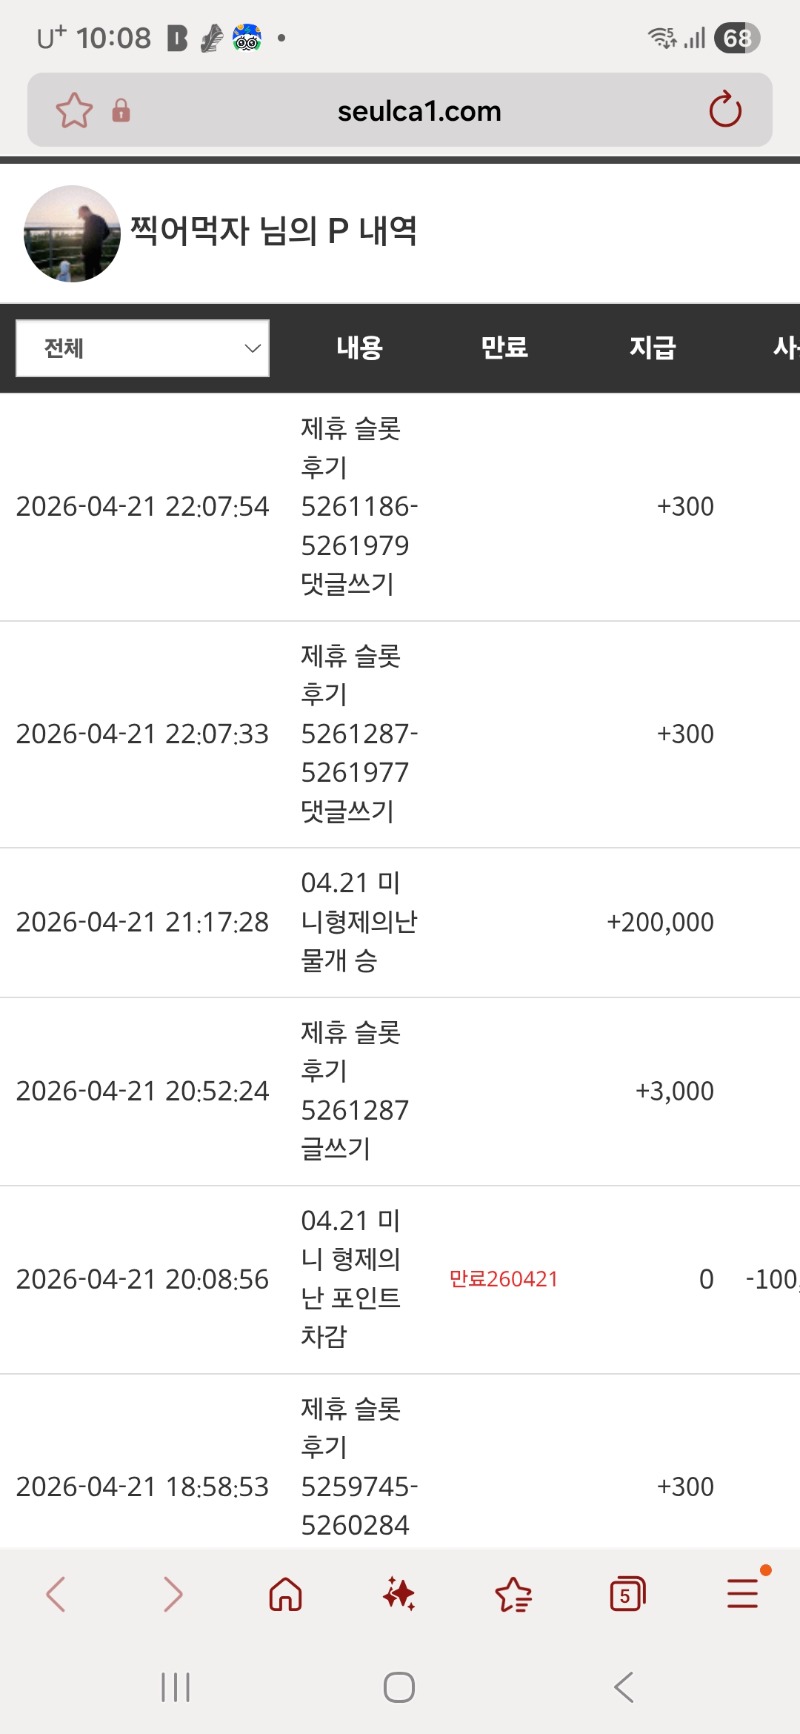Tap the sparkle AI assistant icon

(x=399, y=1594)
